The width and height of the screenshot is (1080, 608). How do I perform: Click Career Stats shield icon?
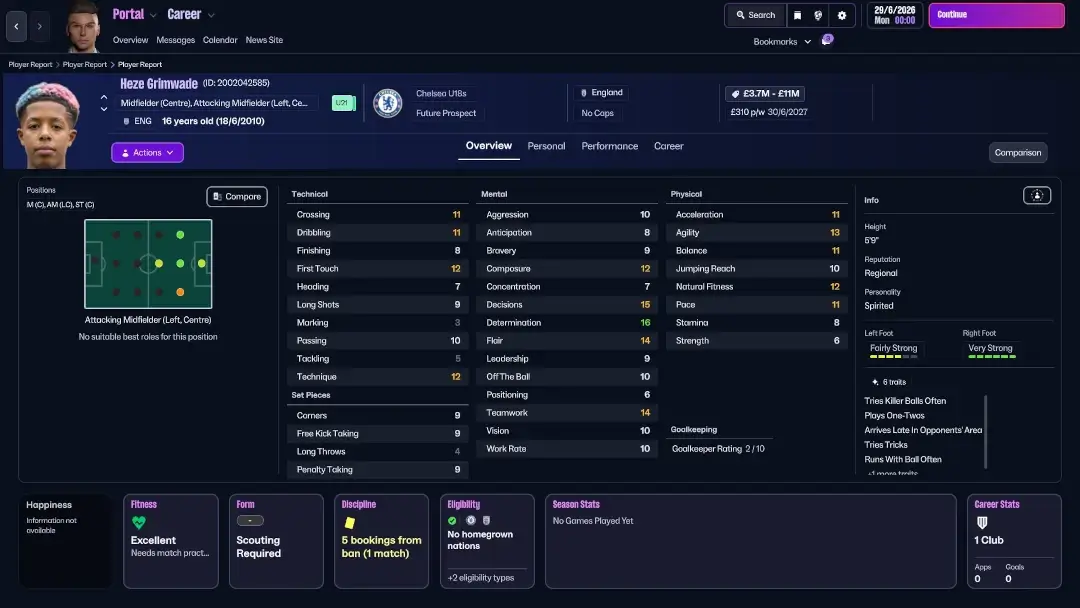(982, 523)
